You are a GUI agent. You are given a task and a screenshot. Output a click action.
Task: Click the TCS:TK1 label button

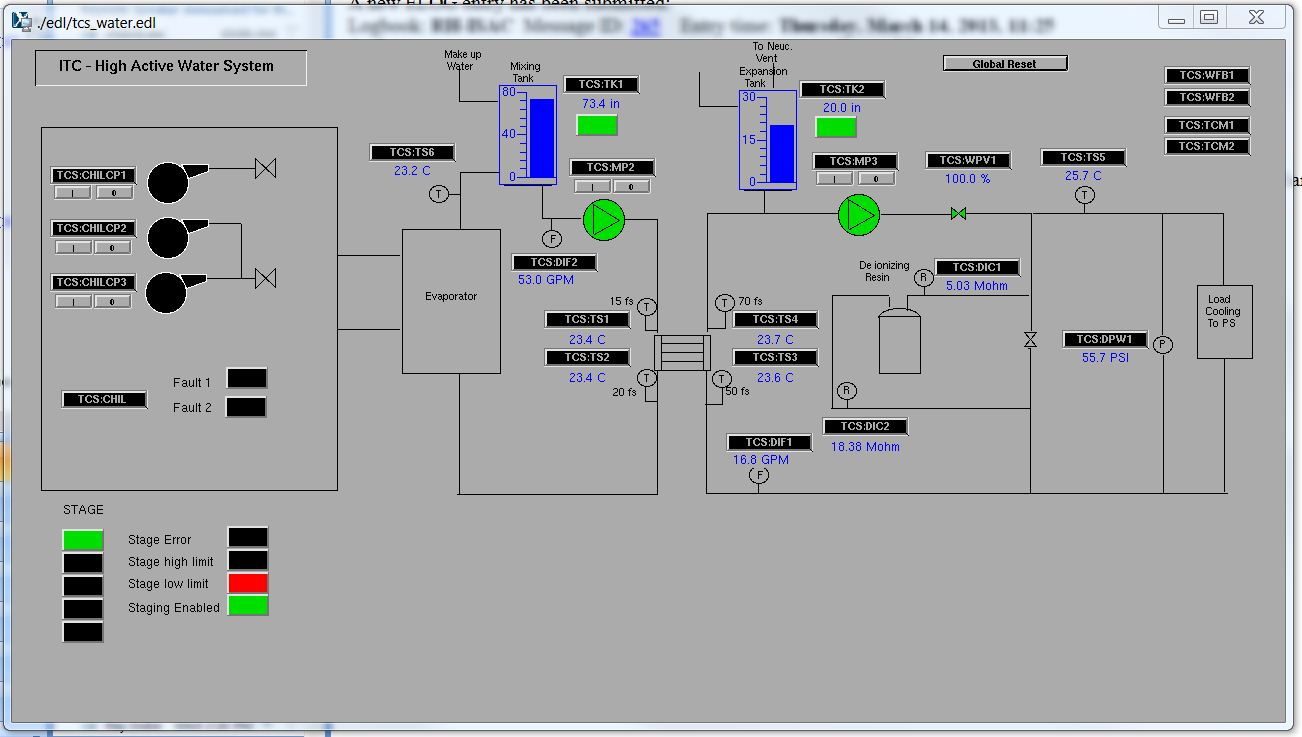click(x=601, y=85)
